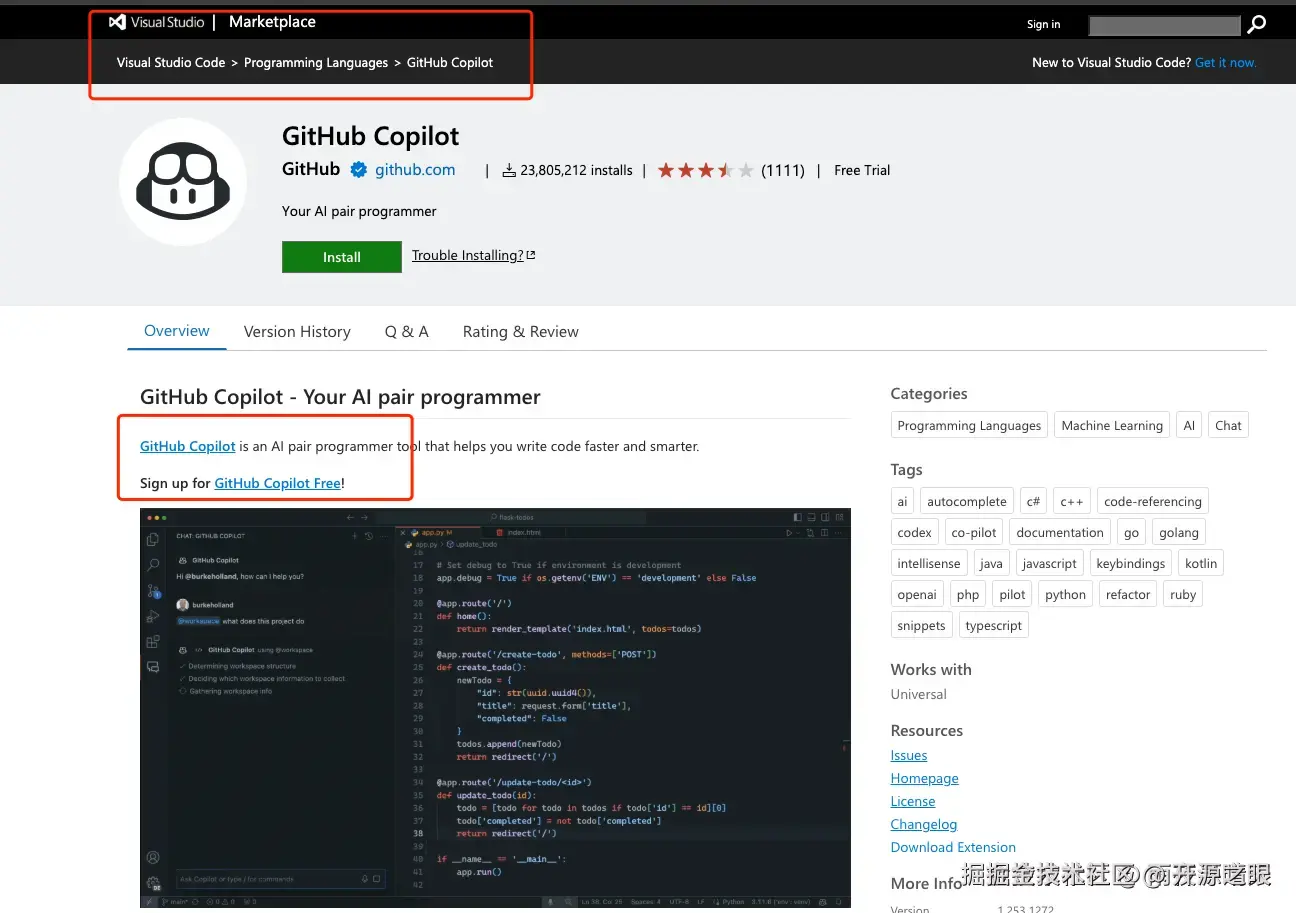Open the License resource link
The image size is (1296, 913).
913,801
